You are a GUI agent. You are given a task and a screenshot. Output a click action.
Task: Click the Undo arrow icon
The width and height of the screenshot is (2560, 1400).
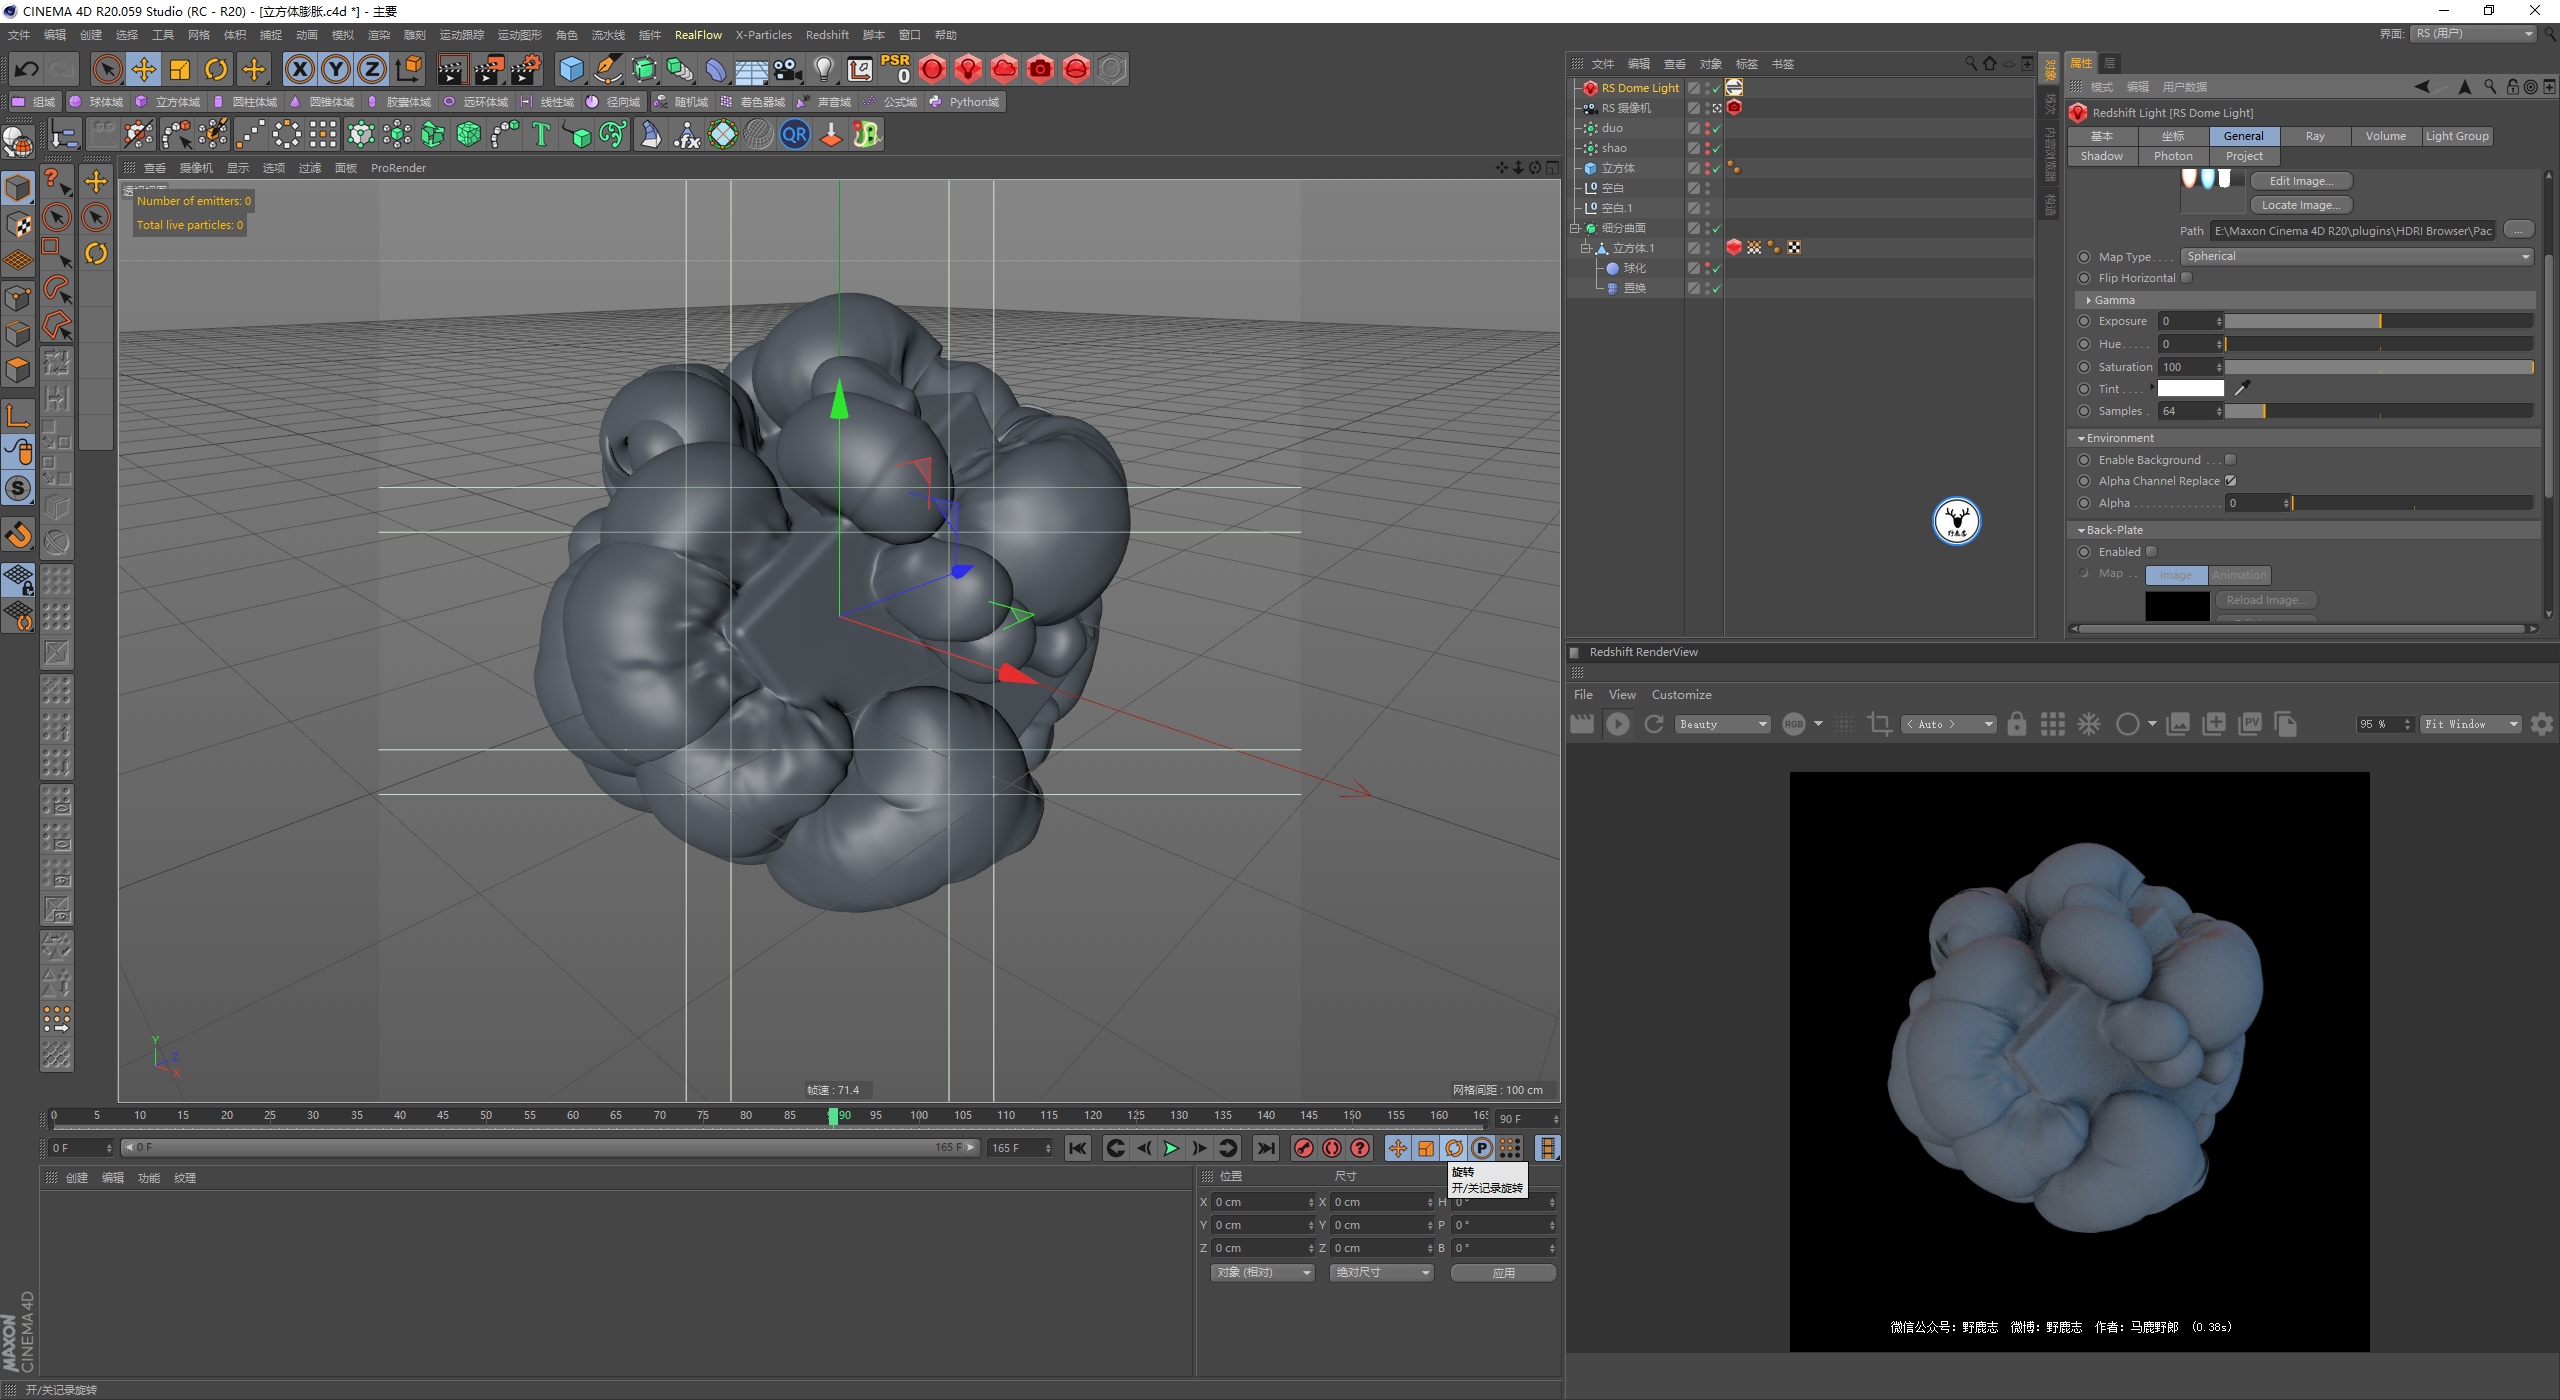tap(27, 69)
